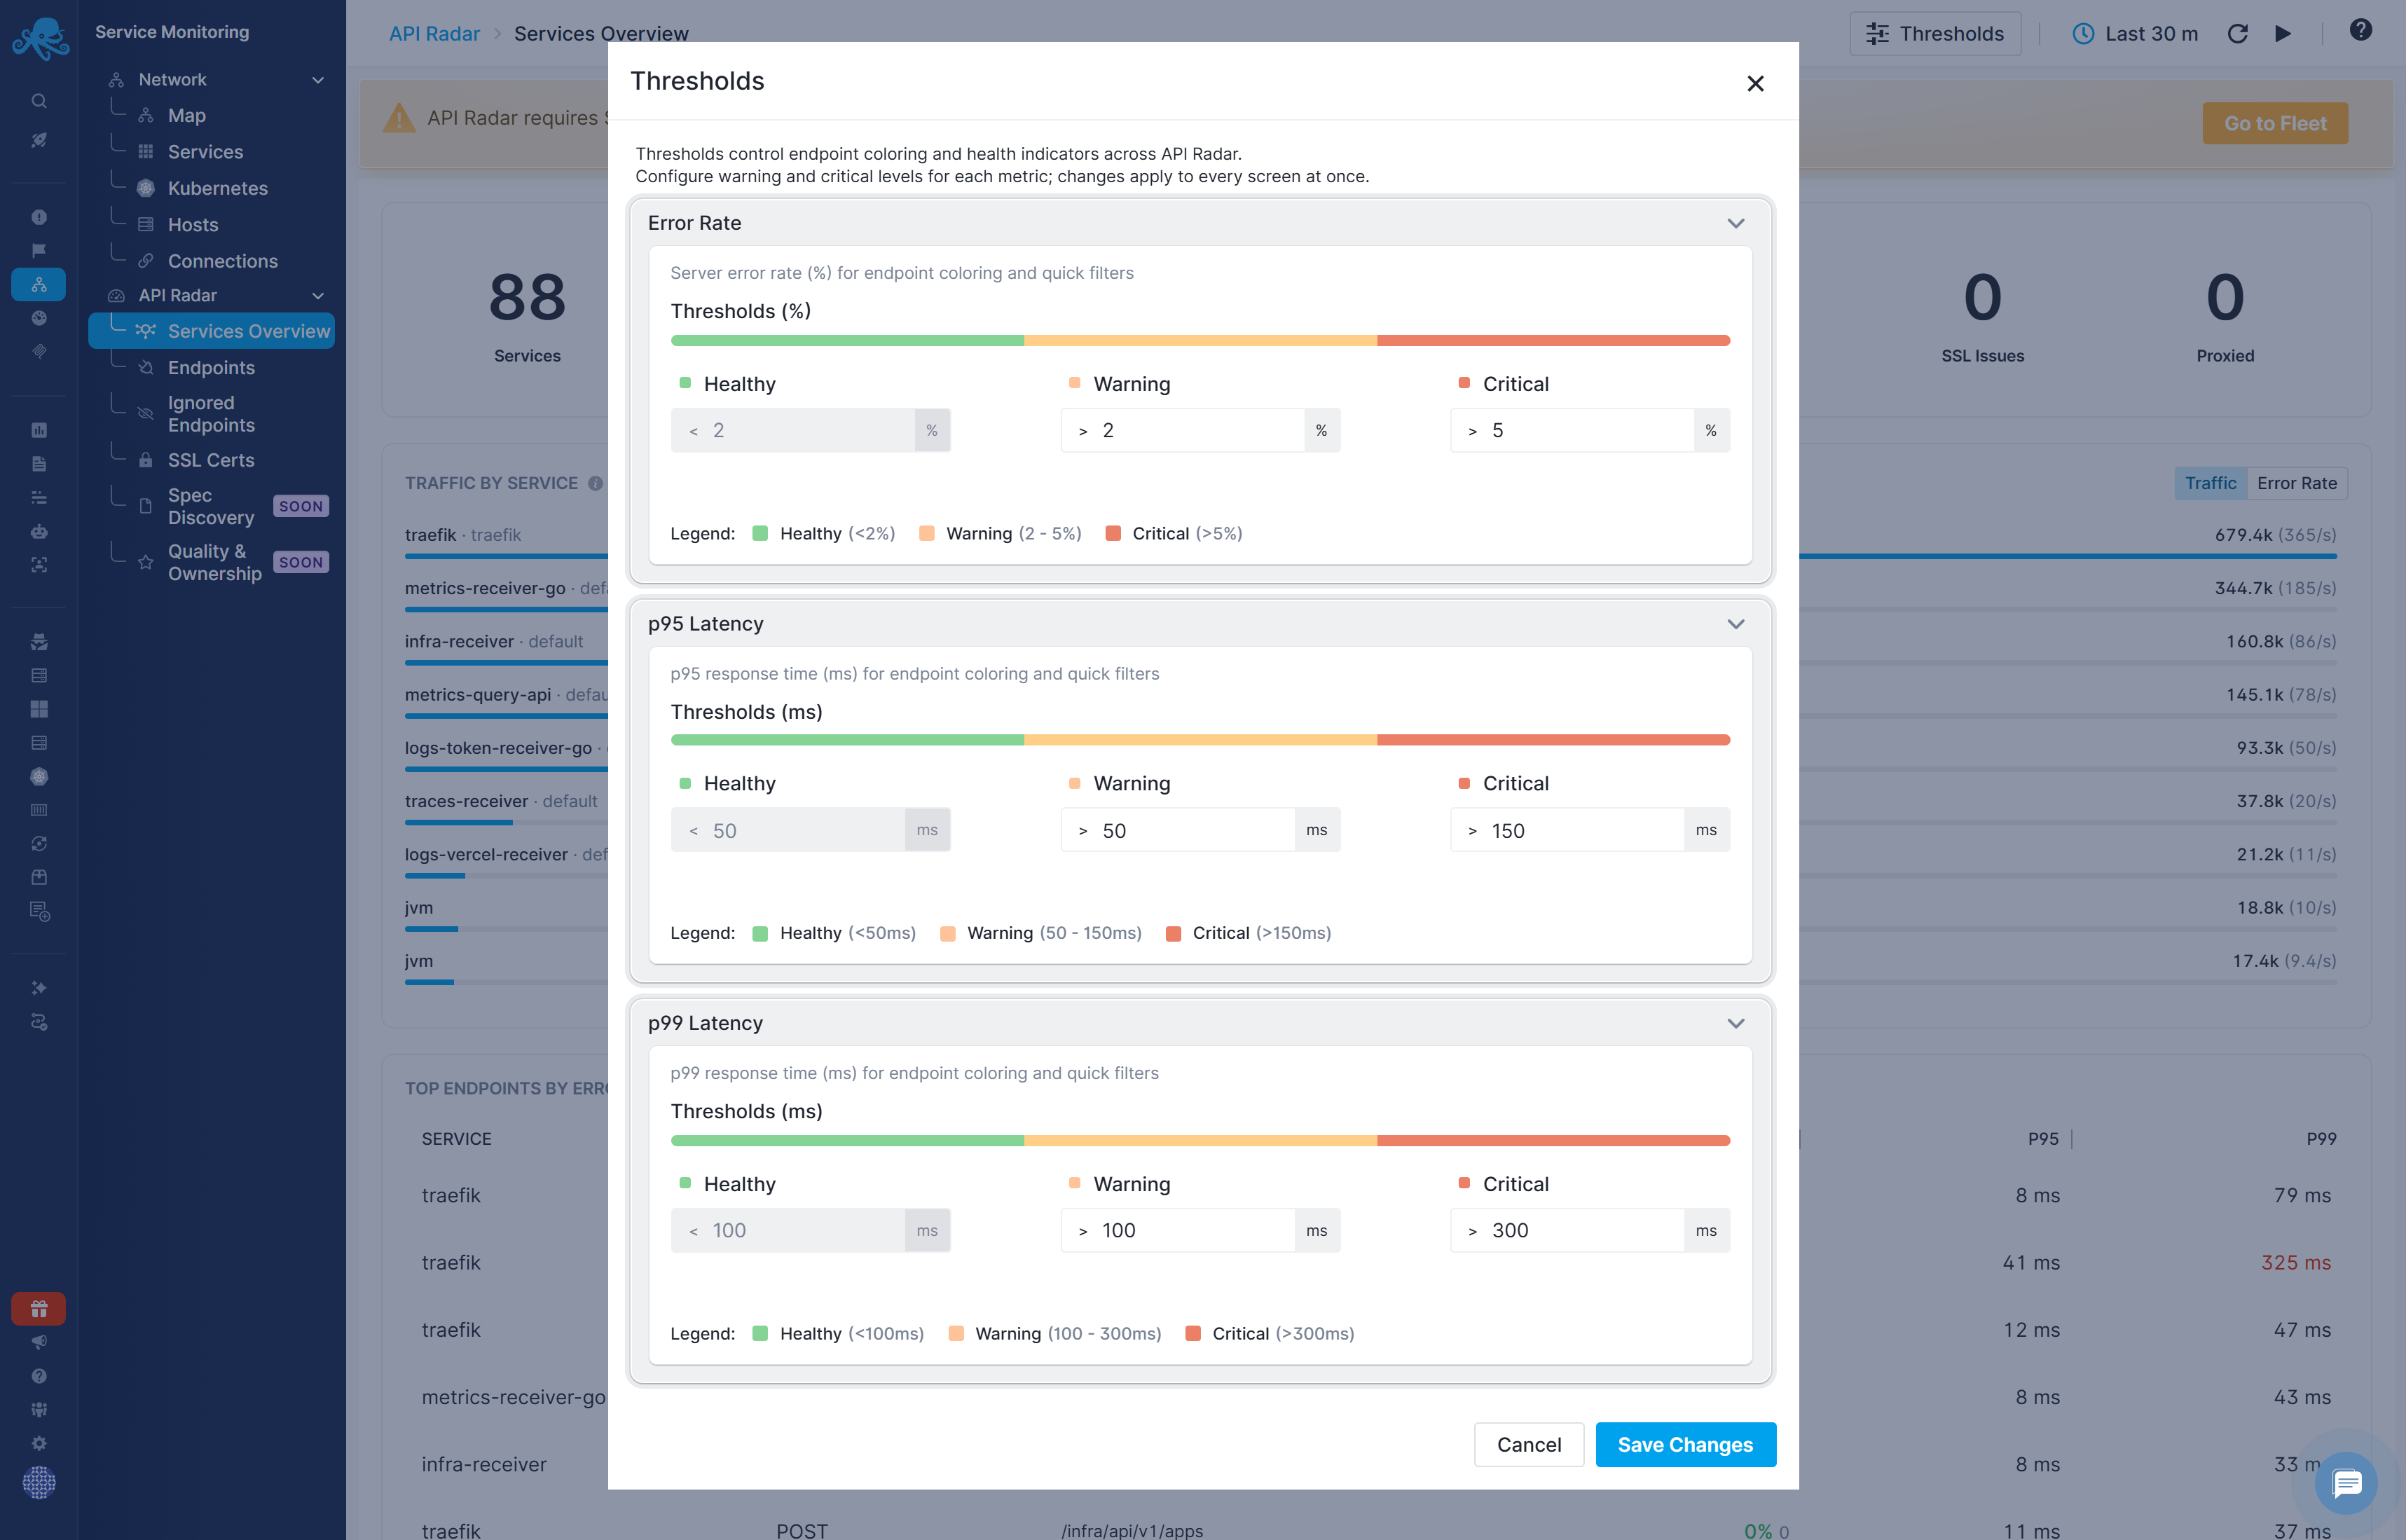Open the Last 30 m time picker
Screen dimensions: 2406x1540
[2135, 34]
